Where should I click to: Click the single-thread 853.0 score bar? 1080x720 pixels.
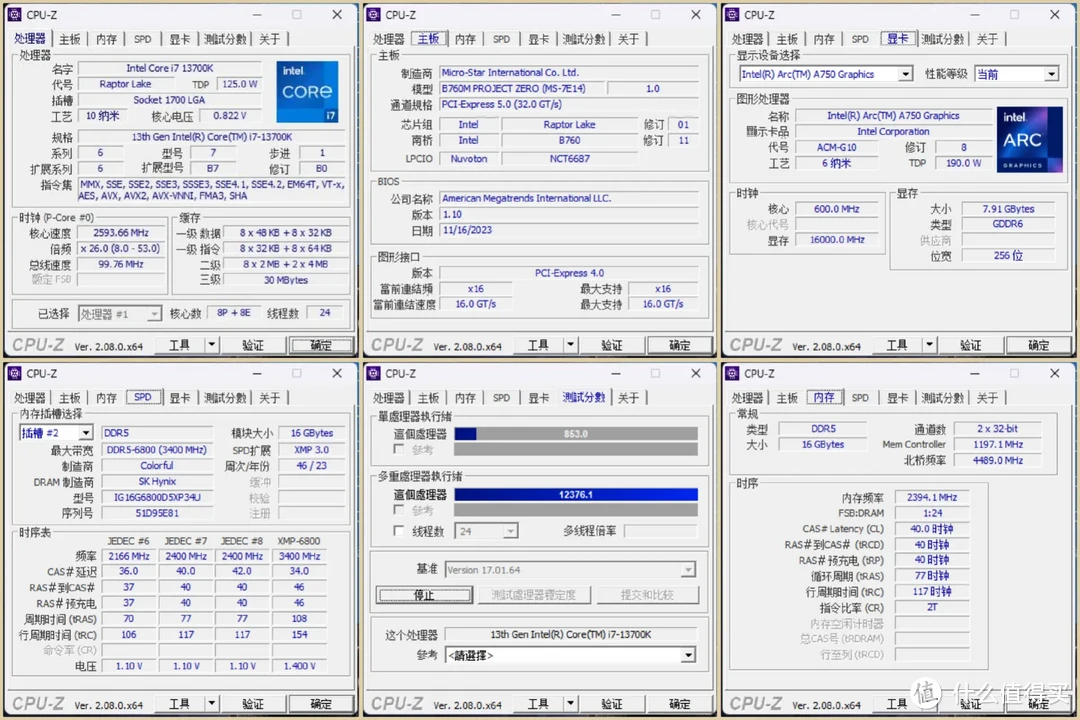(576, 433)
